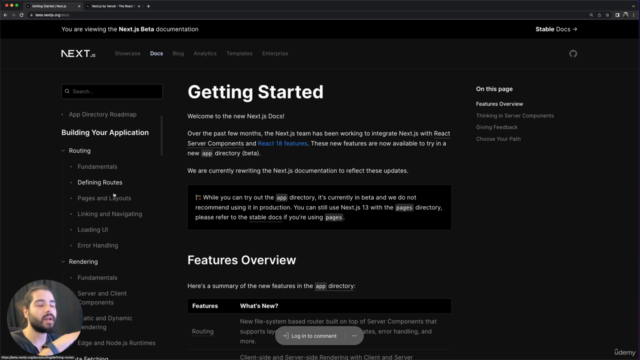Reload the page with the refresh icon
The height and width of the screenshot is (360, 640).
(x=21, y=15)
